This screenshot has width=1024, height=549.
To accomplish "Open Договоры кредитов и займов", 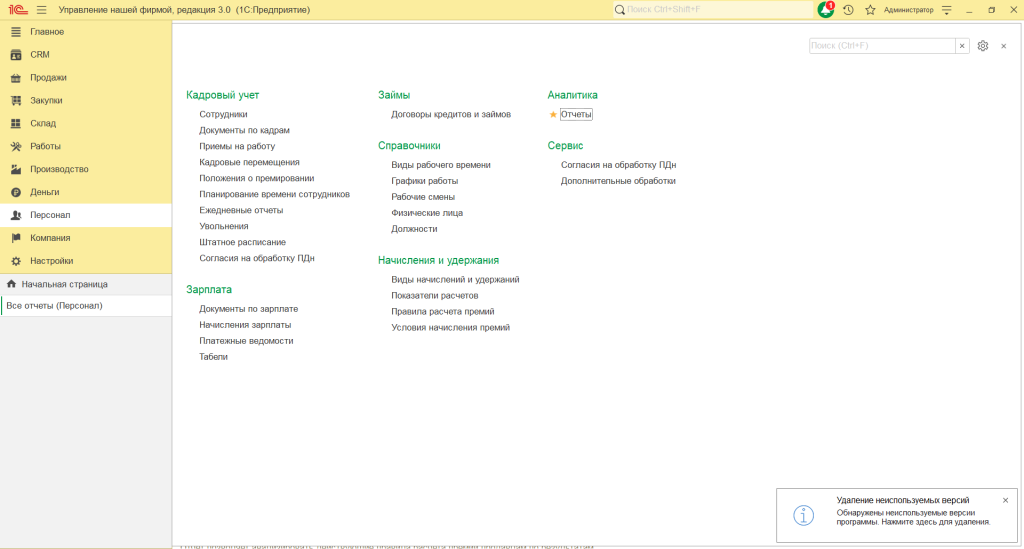I will point(450,114).
